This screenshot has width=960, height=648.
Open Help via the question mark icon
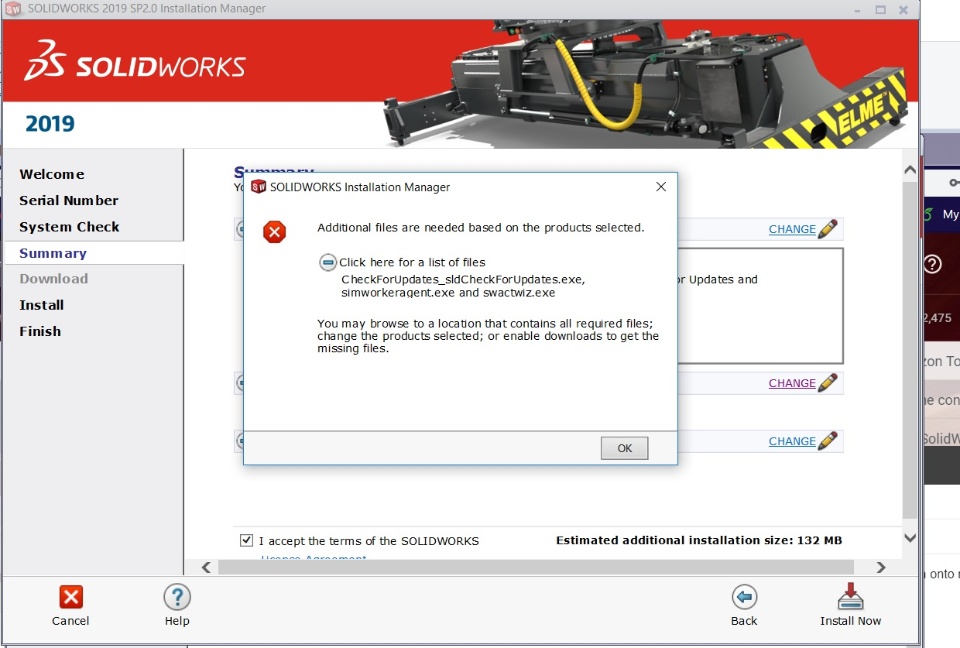pyautogui.click(x=177, y=597)
